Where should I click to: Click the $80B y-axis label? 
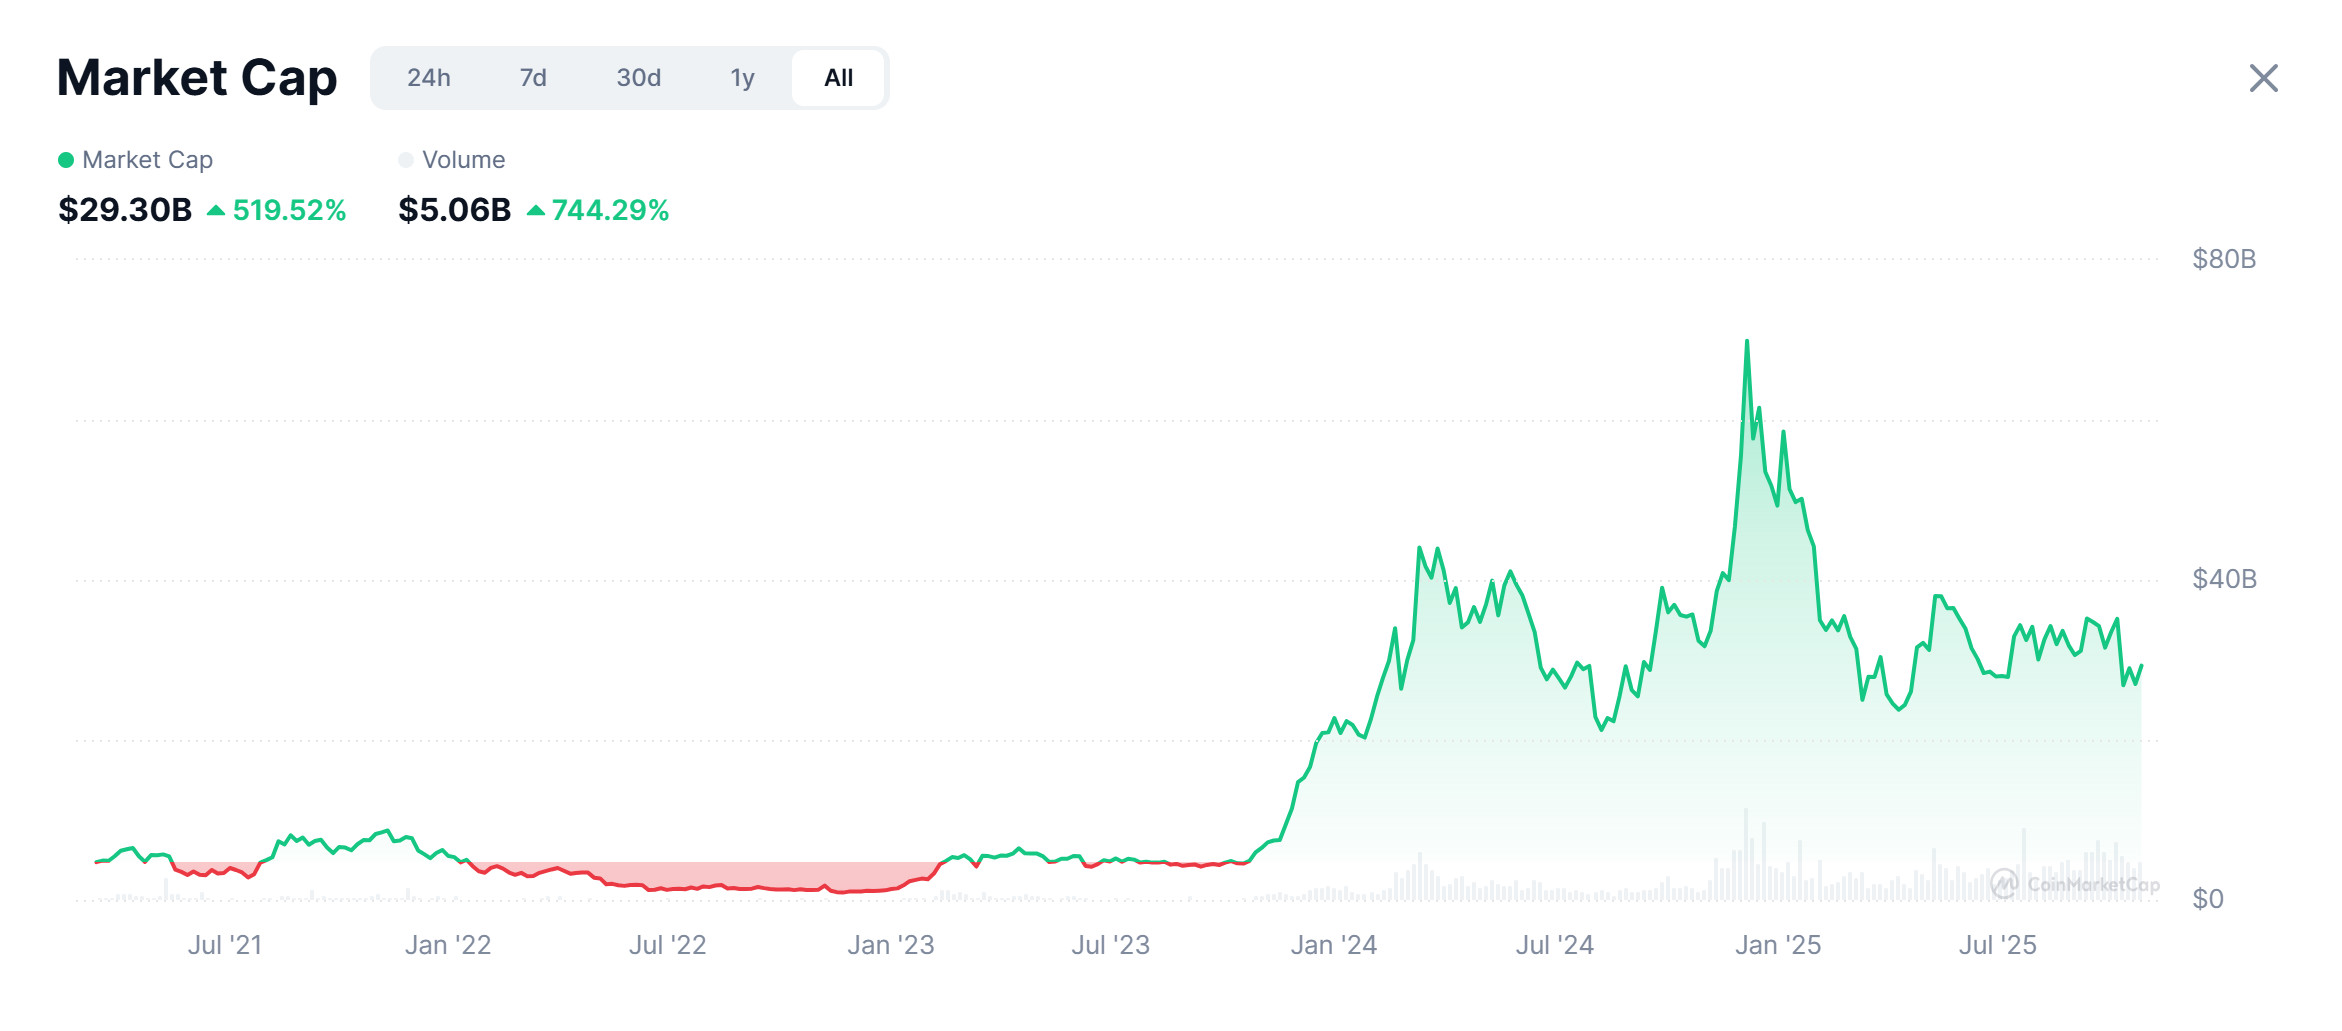tap(2223, 260)
